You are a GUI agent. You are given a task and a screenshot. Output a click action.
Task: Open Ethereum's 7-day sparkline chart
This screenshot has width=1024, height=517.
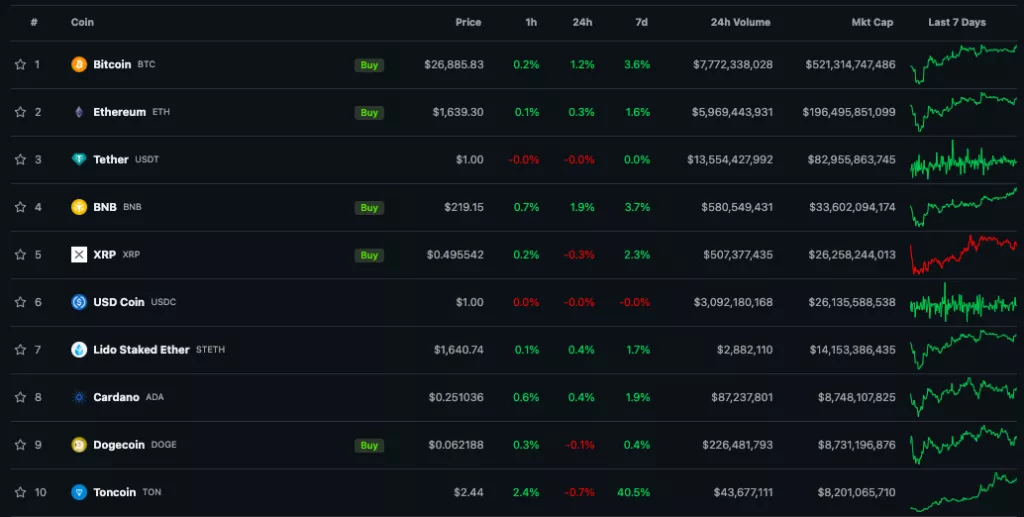pos(963,112)
